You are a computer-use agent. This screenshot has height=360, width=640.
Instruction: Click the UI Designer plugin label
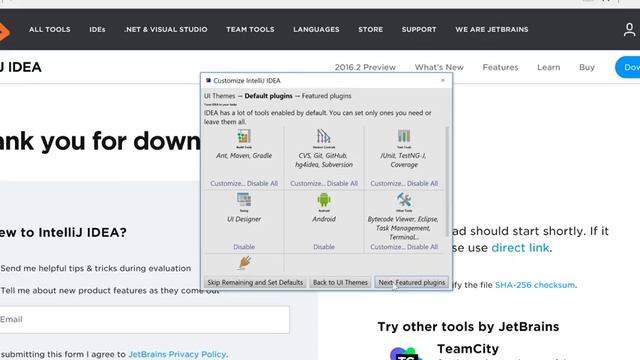(x=244, y=219)
